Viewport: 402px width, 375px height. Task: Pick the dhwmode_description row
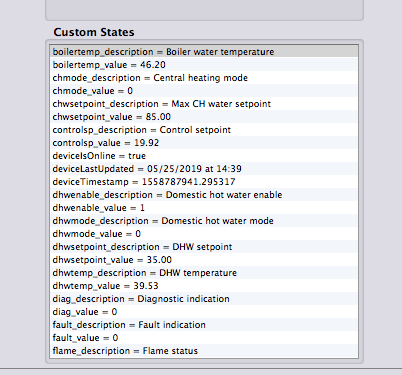click(x=204, y=221)
